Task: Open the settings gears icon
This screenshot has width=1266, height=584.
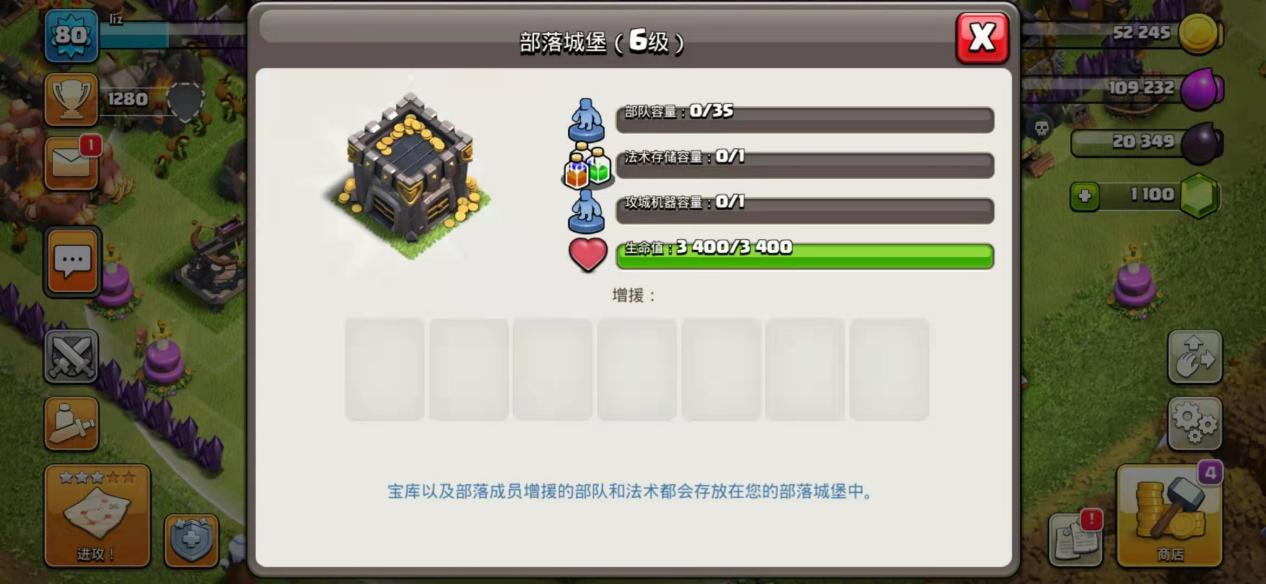Action: coord(1195,423)
